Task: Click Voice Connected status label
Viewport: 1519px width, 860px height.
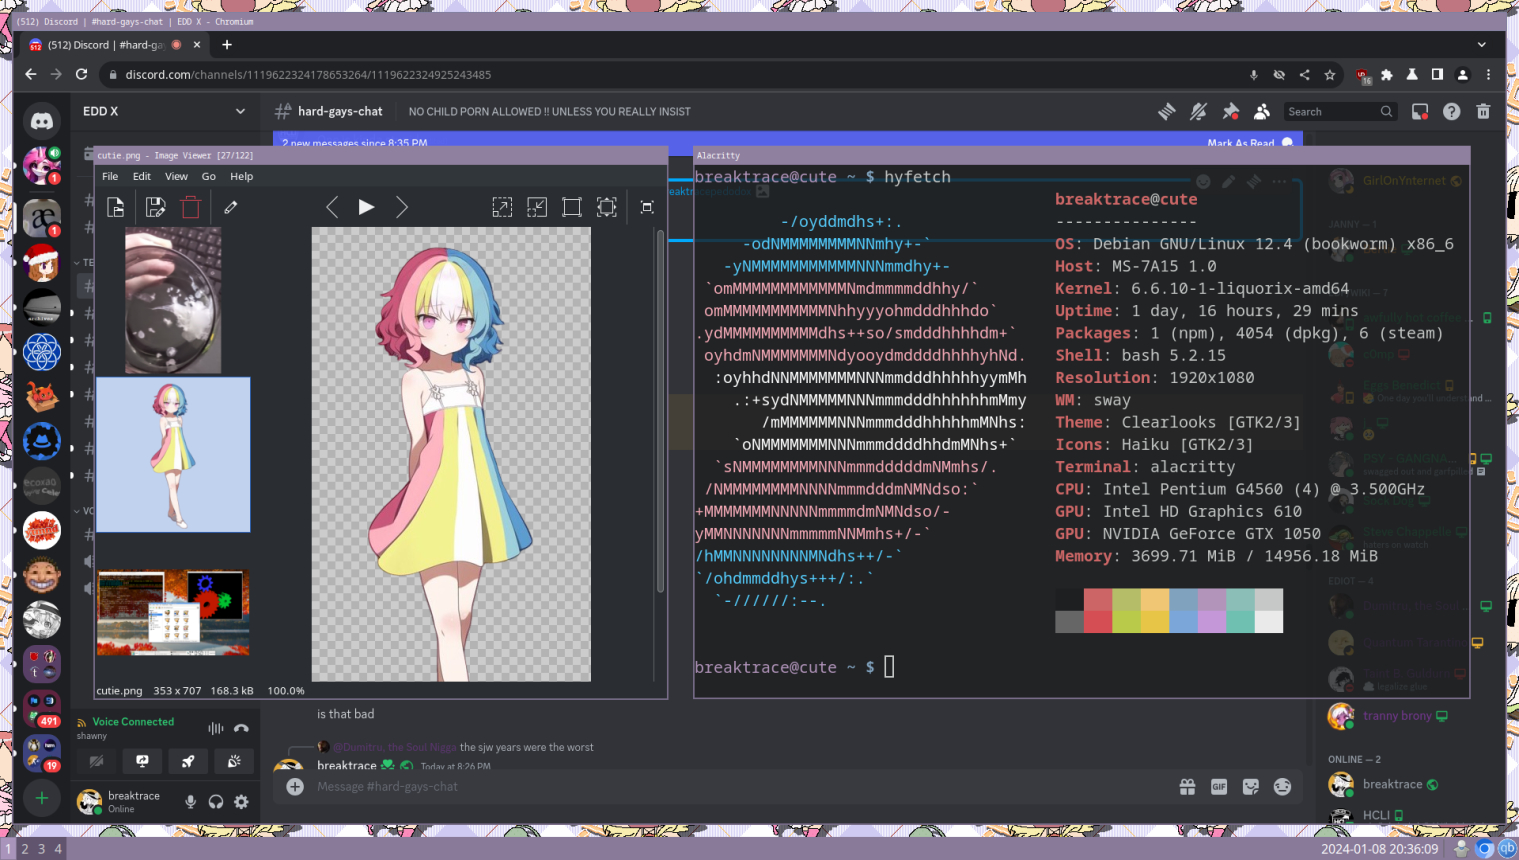Action: 133,722
